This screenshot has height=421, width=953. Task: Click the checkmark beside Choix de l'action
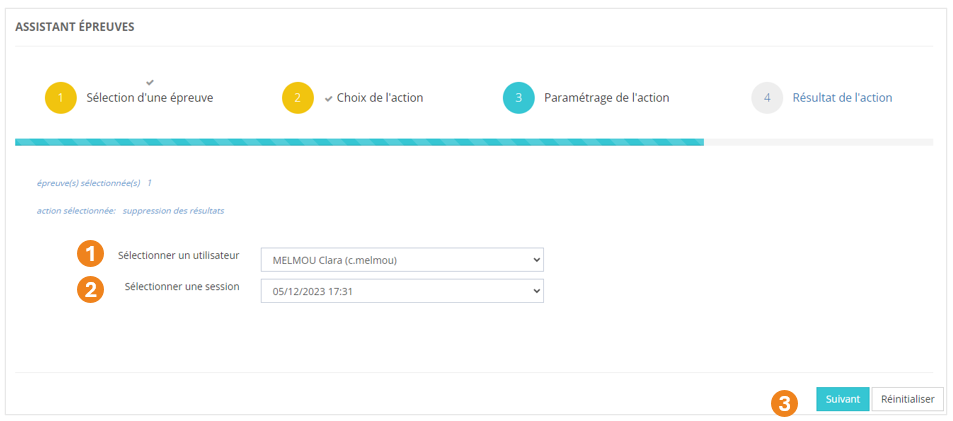pyautogui.click(x=329, y=99)
